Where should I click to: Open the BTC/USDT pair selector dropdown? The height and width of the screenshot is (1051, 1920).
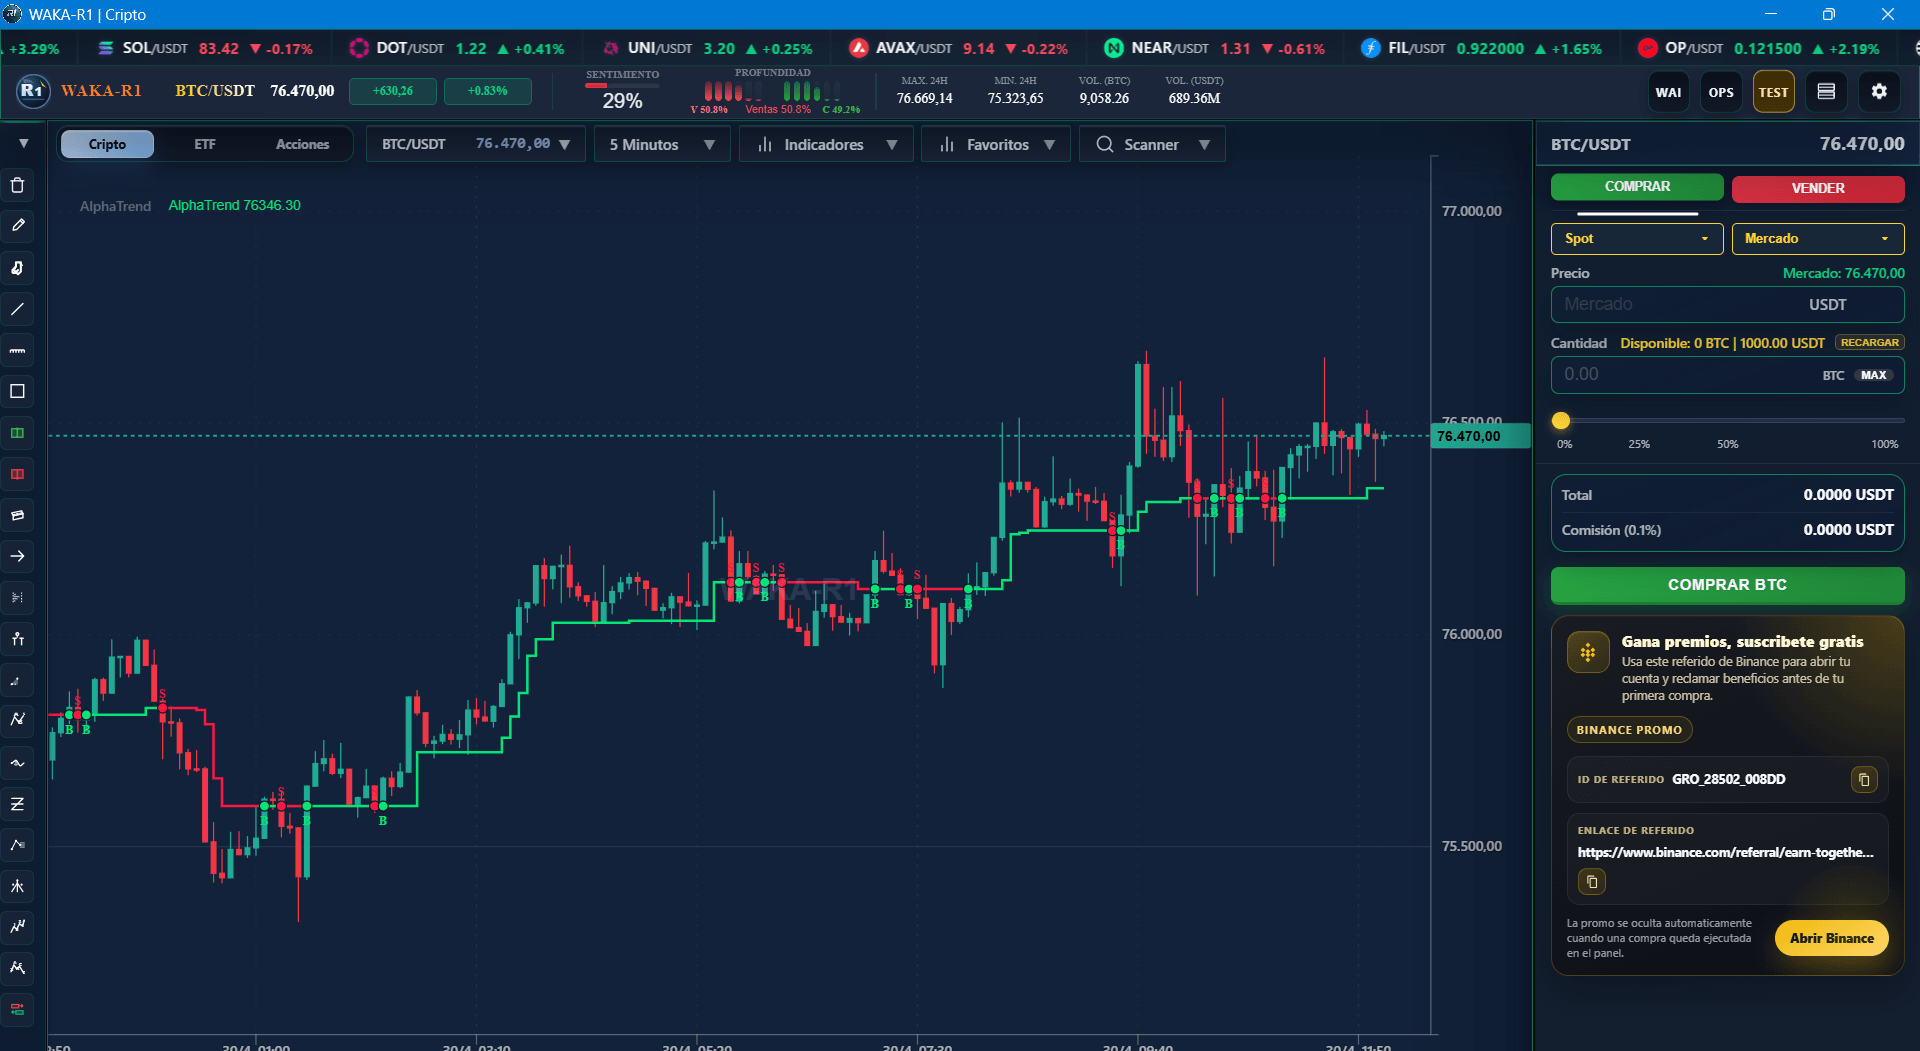(475, 144)
